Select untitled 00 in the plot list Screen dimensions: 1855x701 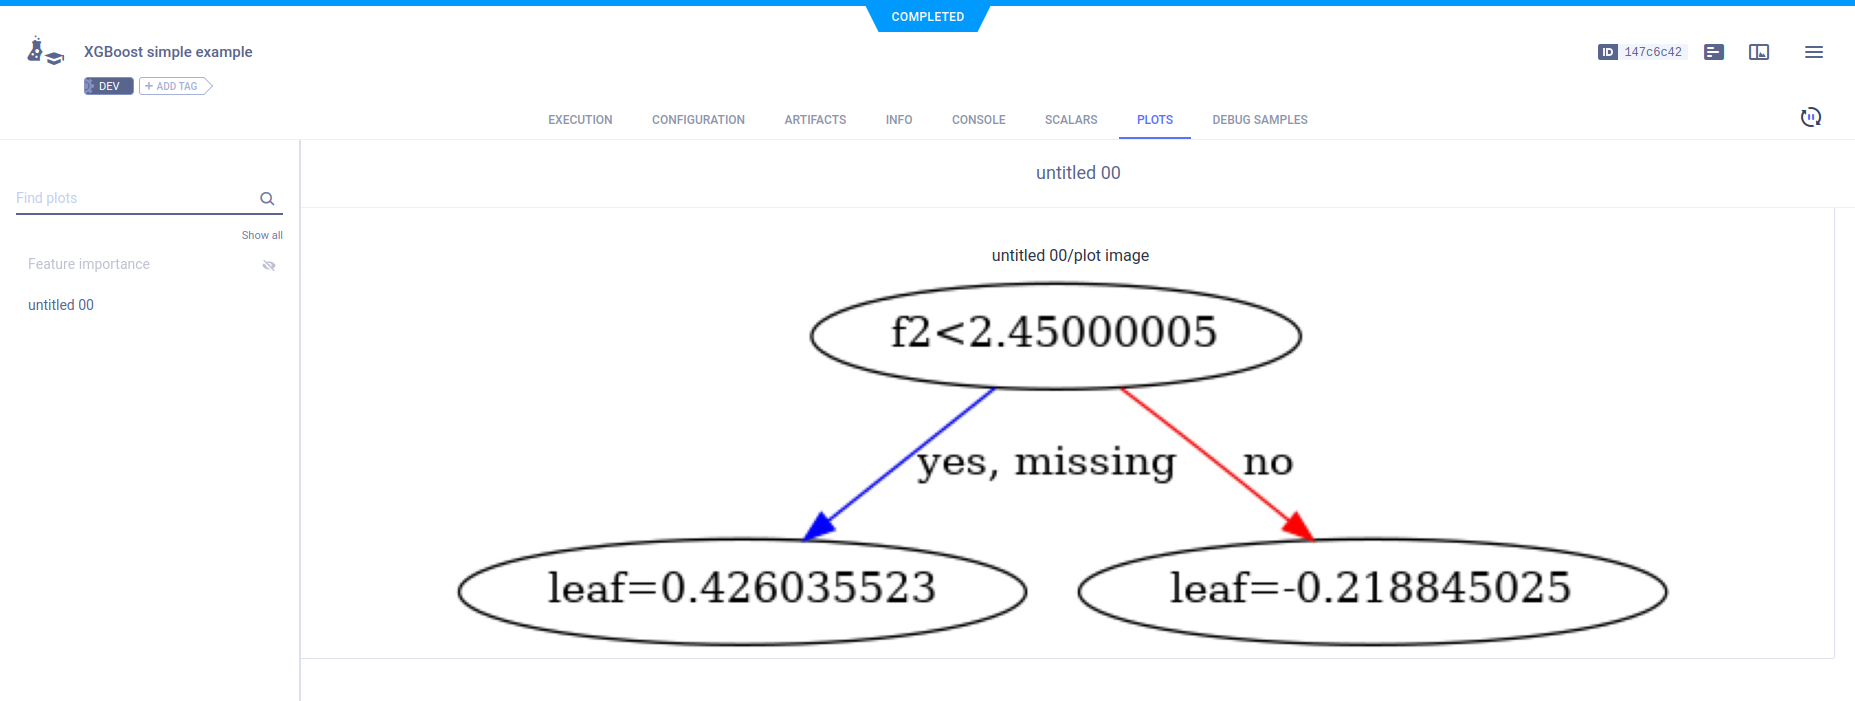click(61, 305)
